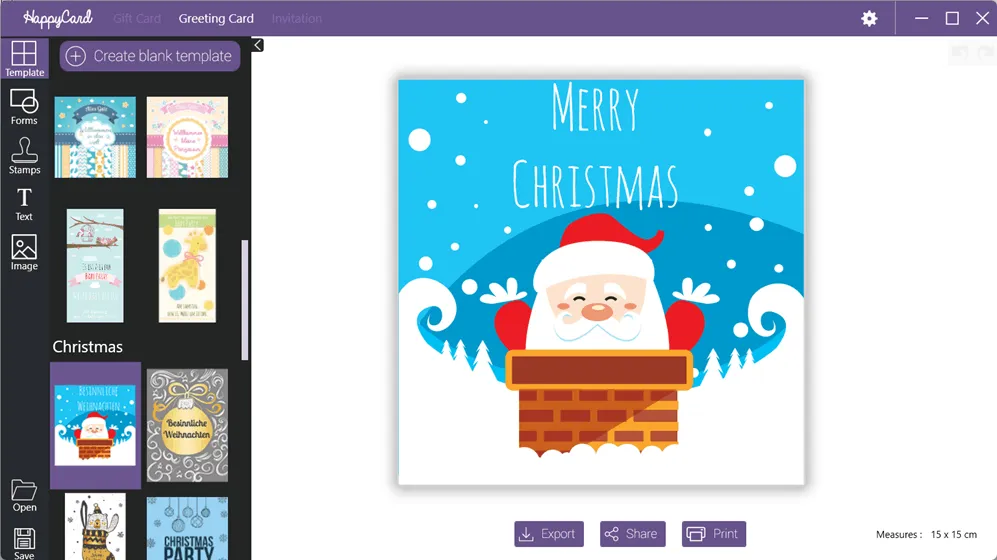Open the Template panel in sidebar
Screen dimensions: 997x560
point(24,58)
